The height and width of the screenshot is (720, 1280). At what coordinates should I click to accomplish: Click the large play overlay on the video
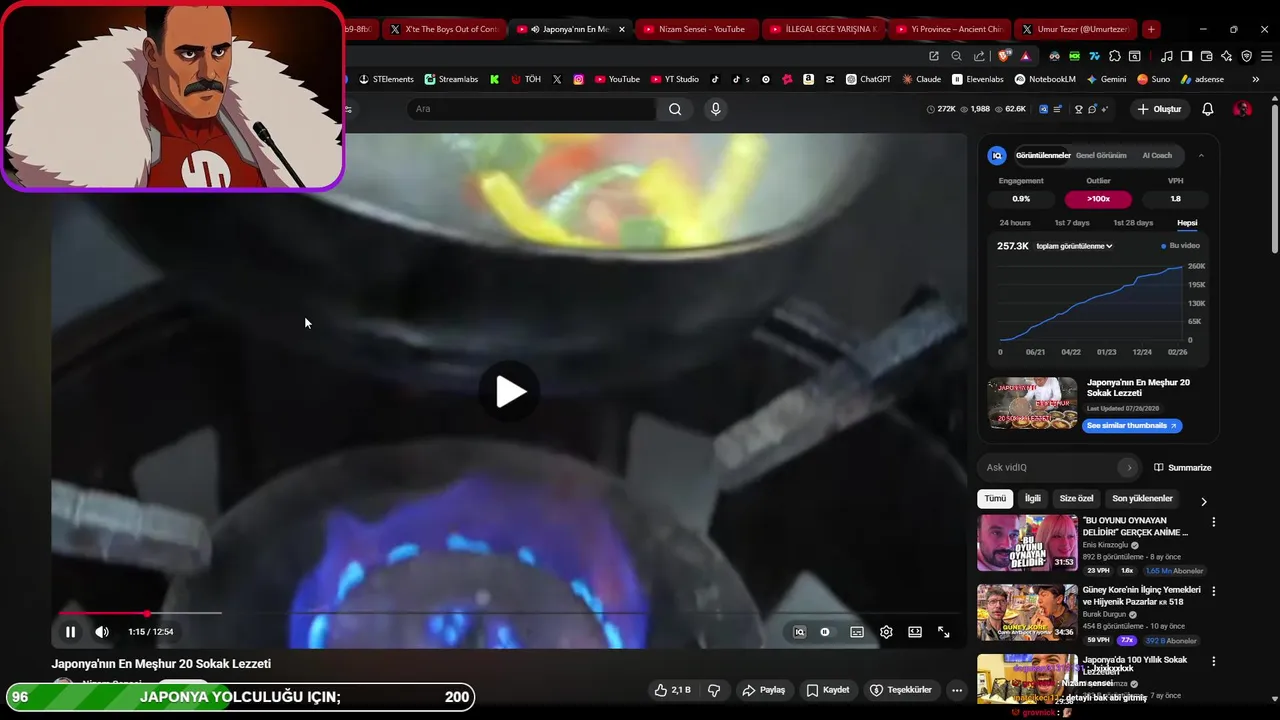click(x=509, y=391)
